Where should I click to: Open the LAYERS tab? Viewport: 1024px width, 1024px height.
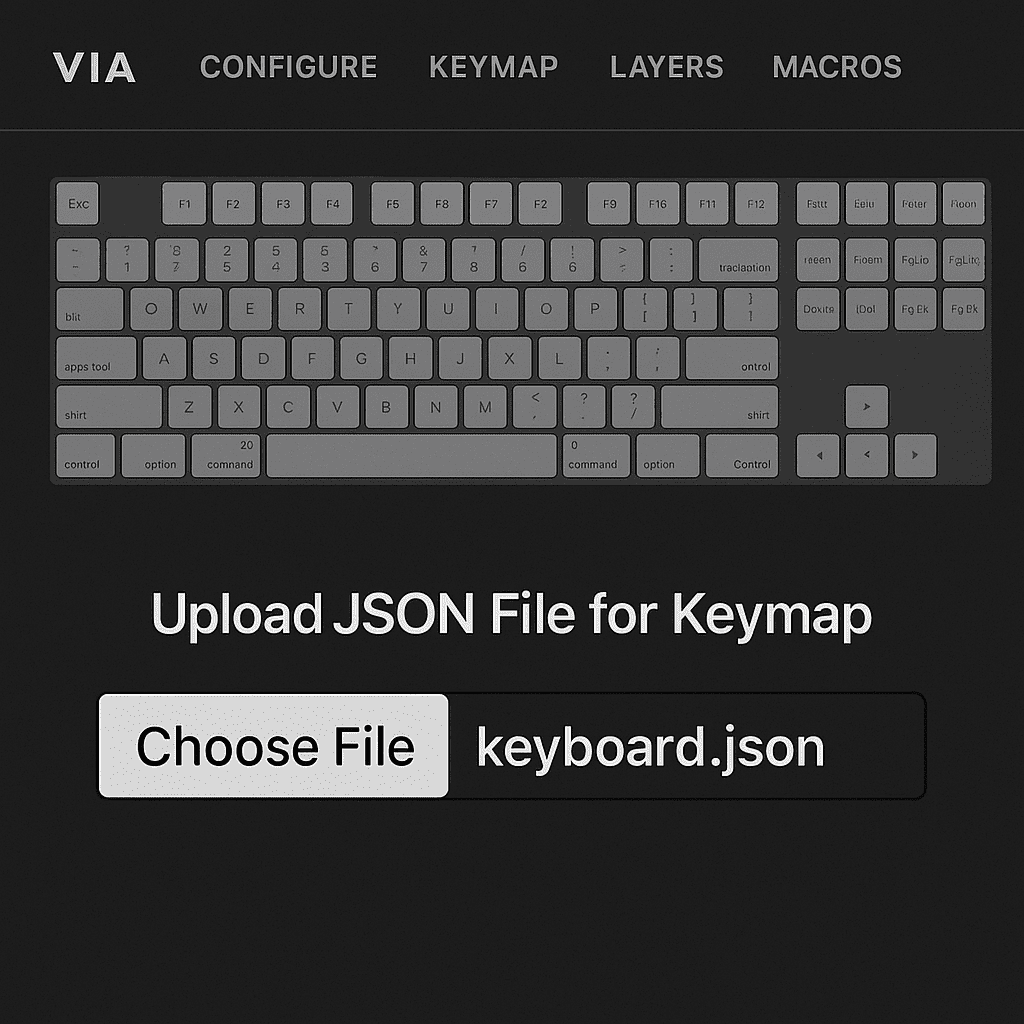667,67
